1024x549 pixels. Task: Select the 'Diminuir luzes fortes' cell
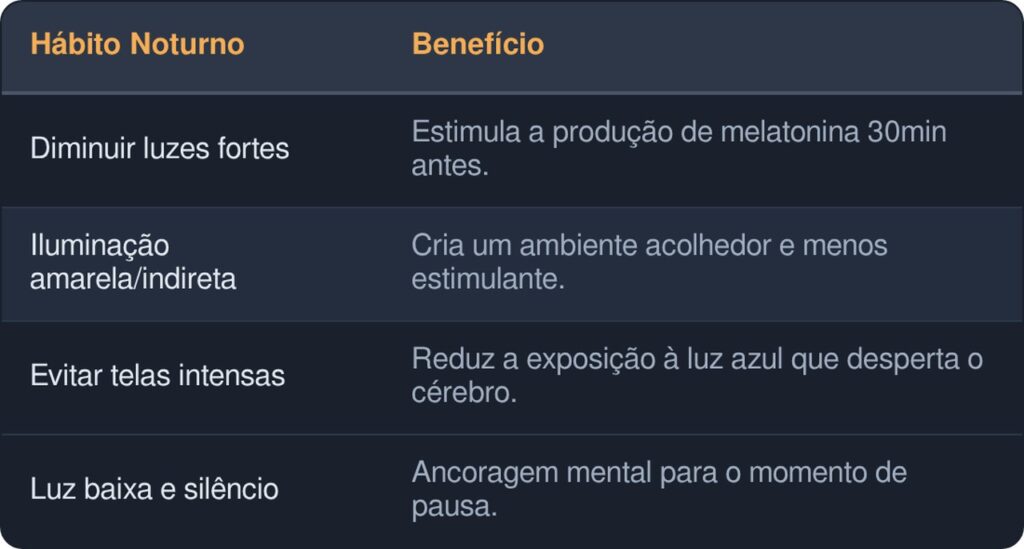159,149
